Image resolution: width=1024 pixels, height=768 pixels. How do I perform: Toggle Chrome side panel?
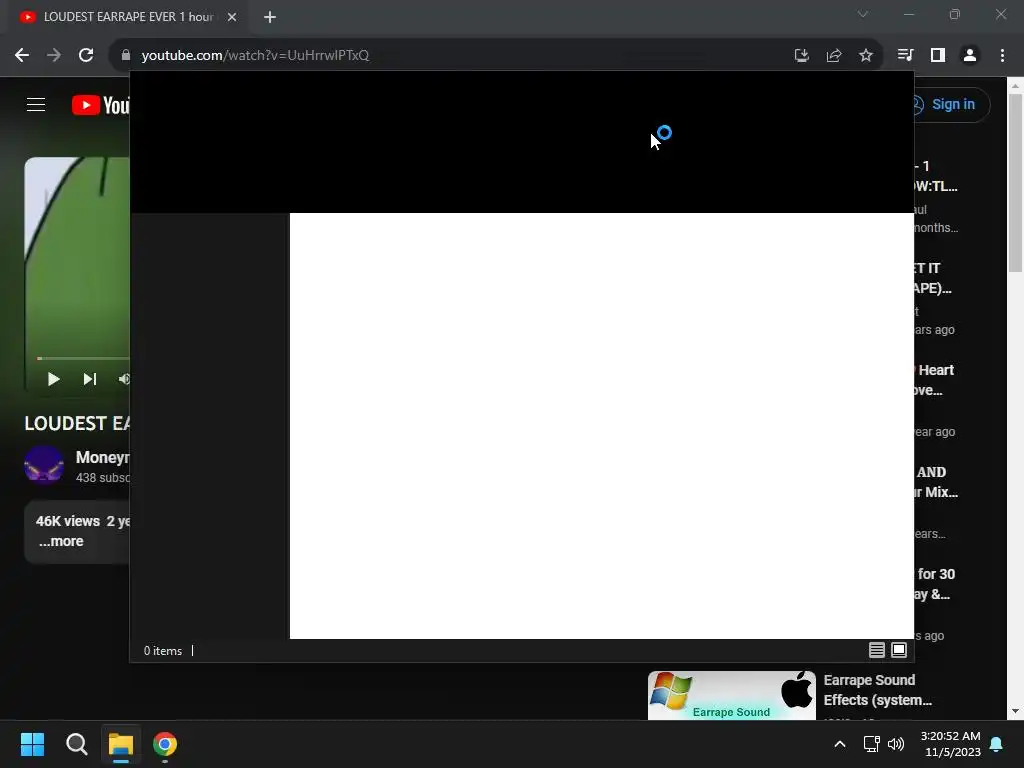point(938,56)
